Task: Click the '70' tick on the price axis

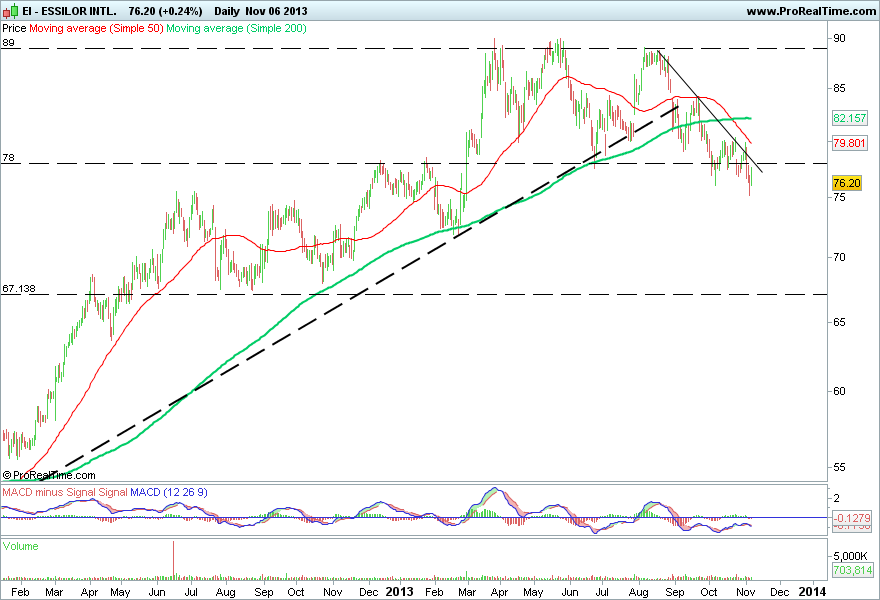Action: coord(840,257)
